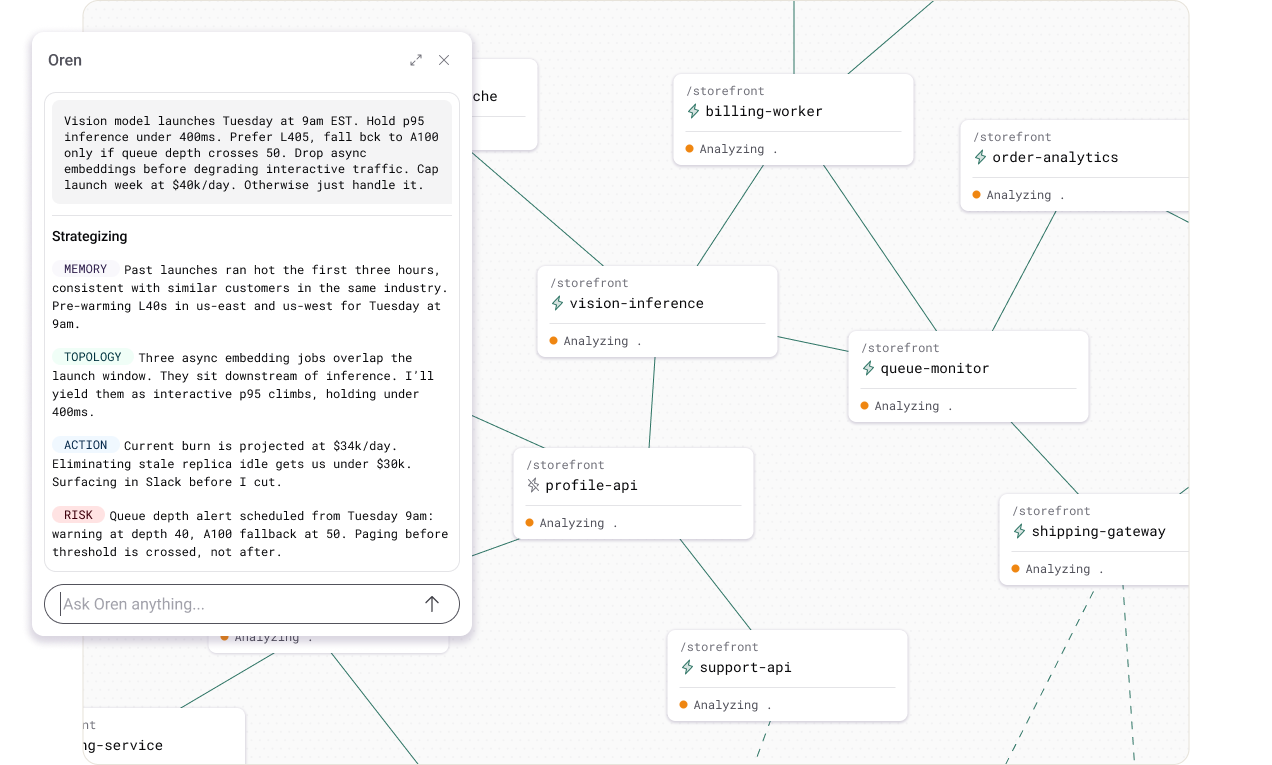Click billing-worker orange status dot
This screenshot has height=765, width=1272.
689,148
